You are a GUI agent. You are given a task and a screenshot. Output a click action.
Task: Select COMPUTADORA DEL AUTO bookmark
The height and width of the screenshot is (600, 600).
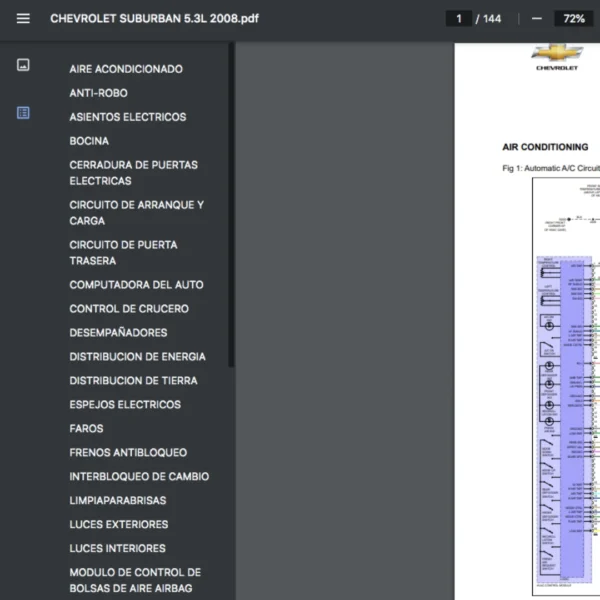(x=136, y=285)
